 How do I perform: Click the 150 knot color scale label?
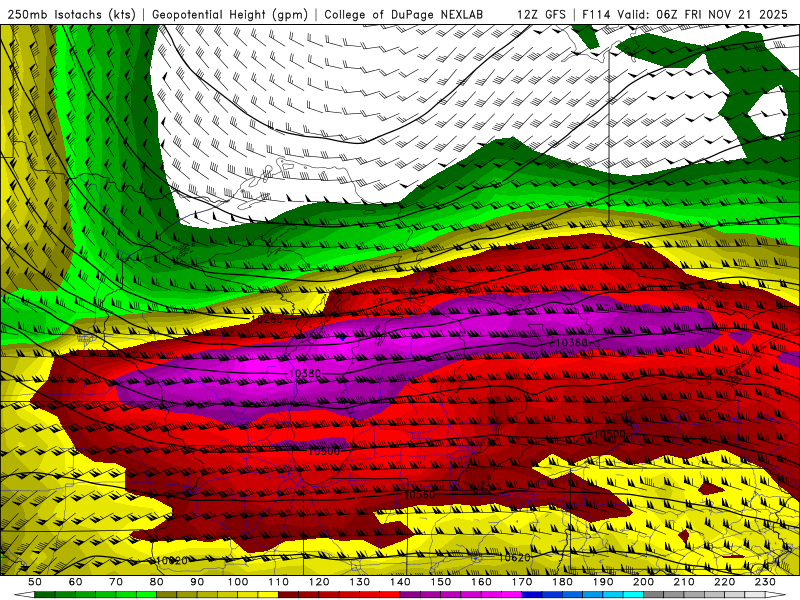point(441,582)
